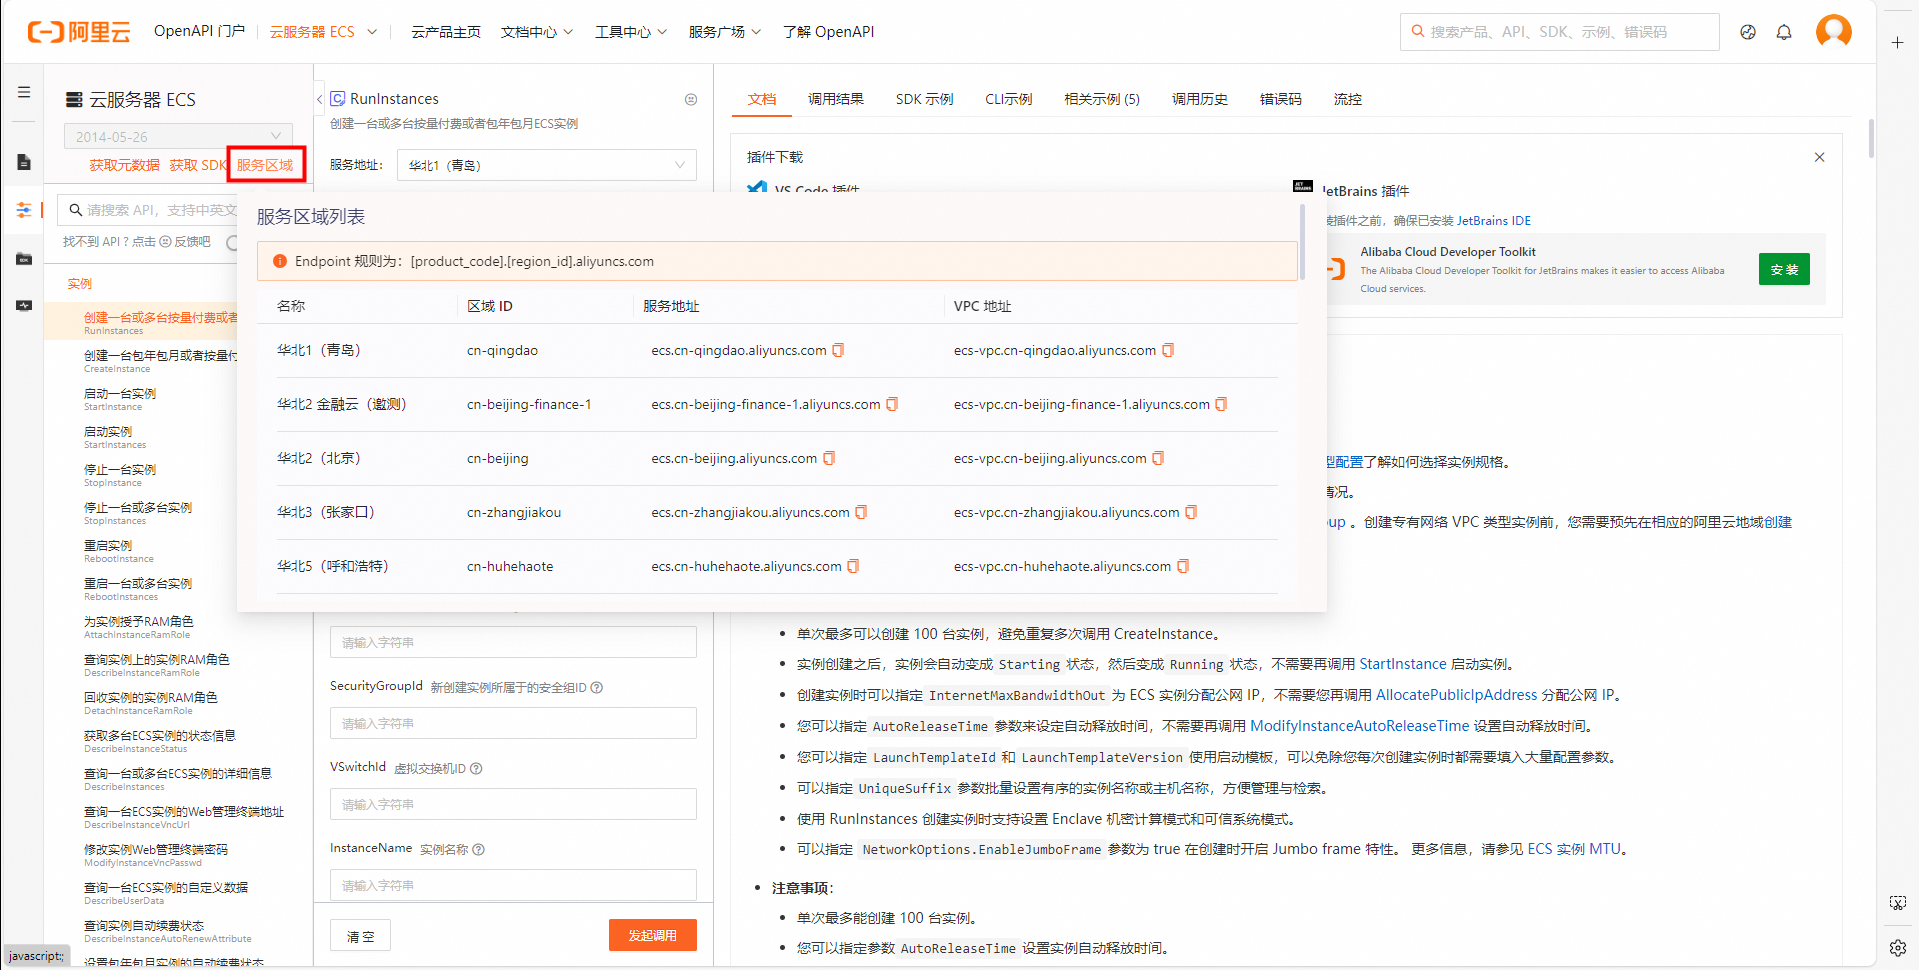The image size is (1919, 970).
Task: Open the 流控 tab
Action: click(x=1348, y=99)
